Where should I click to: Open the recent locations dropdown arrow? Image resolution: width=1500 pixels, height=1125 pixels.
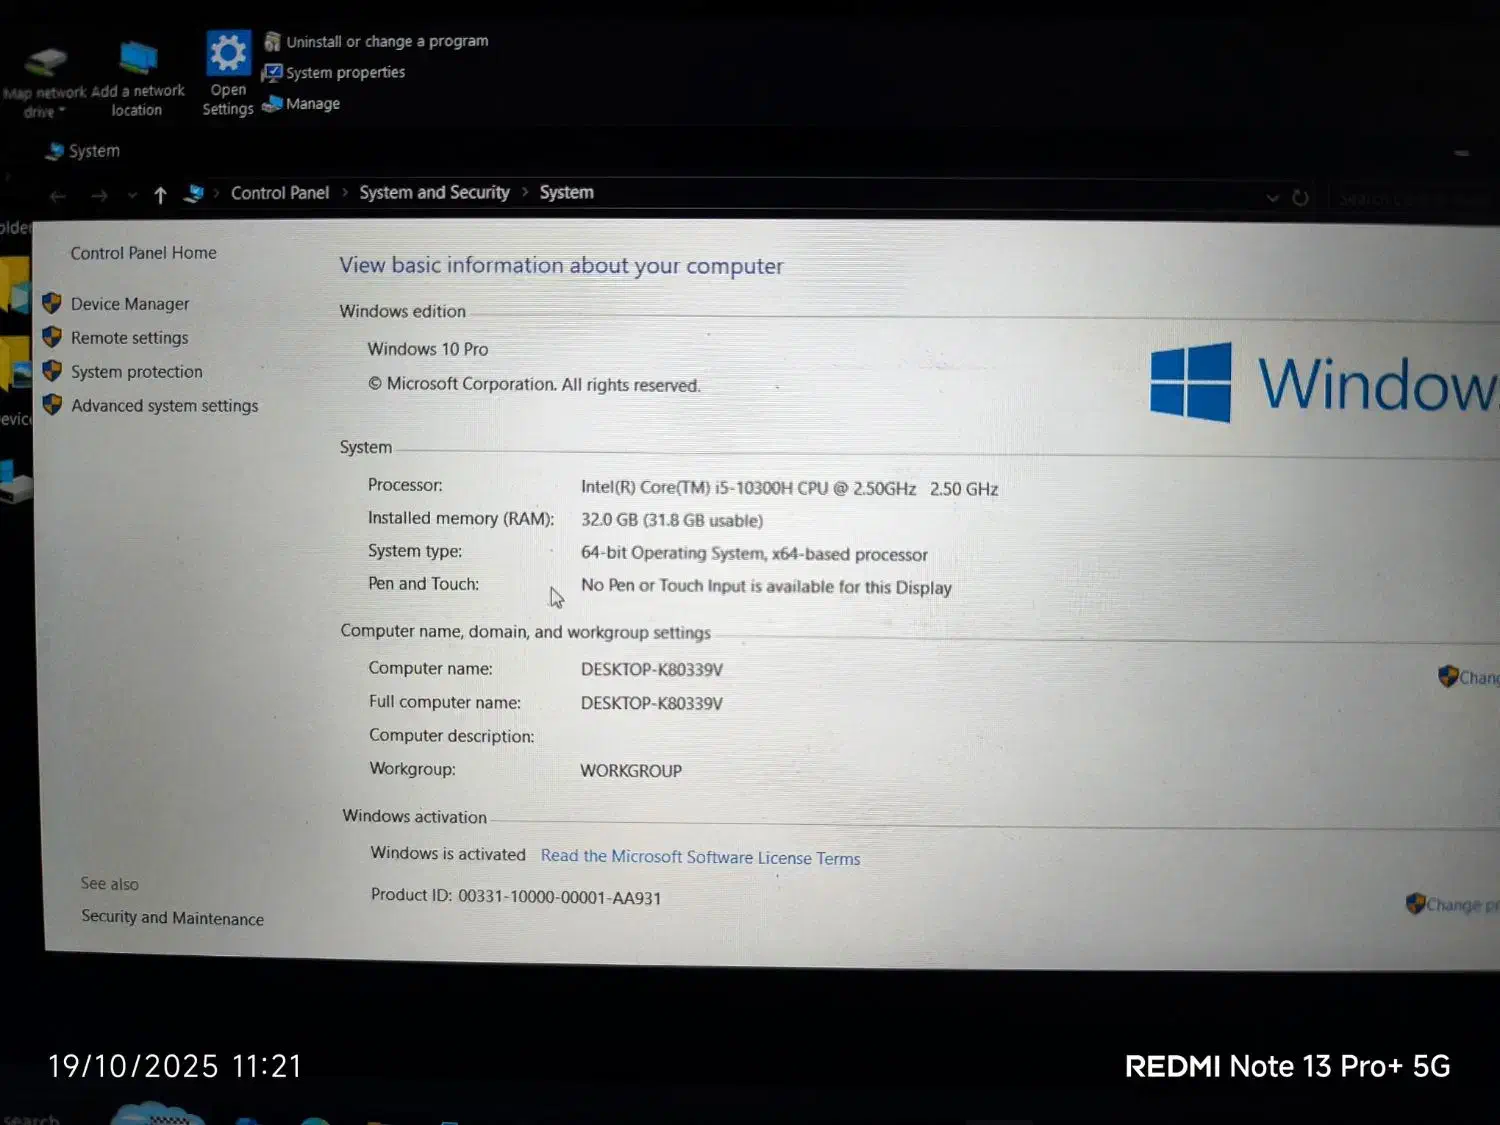coord(132,195)
